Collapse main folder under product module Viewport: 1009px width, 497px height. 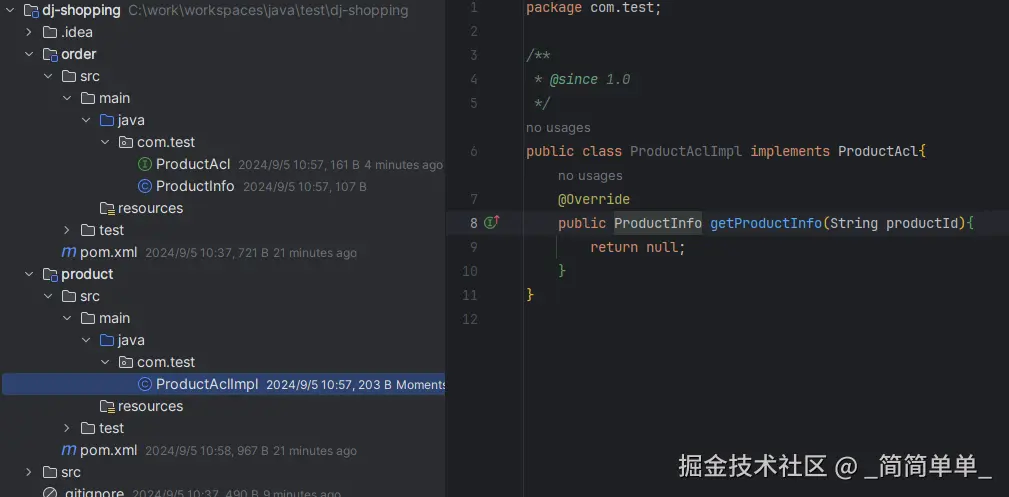(67, 318)
